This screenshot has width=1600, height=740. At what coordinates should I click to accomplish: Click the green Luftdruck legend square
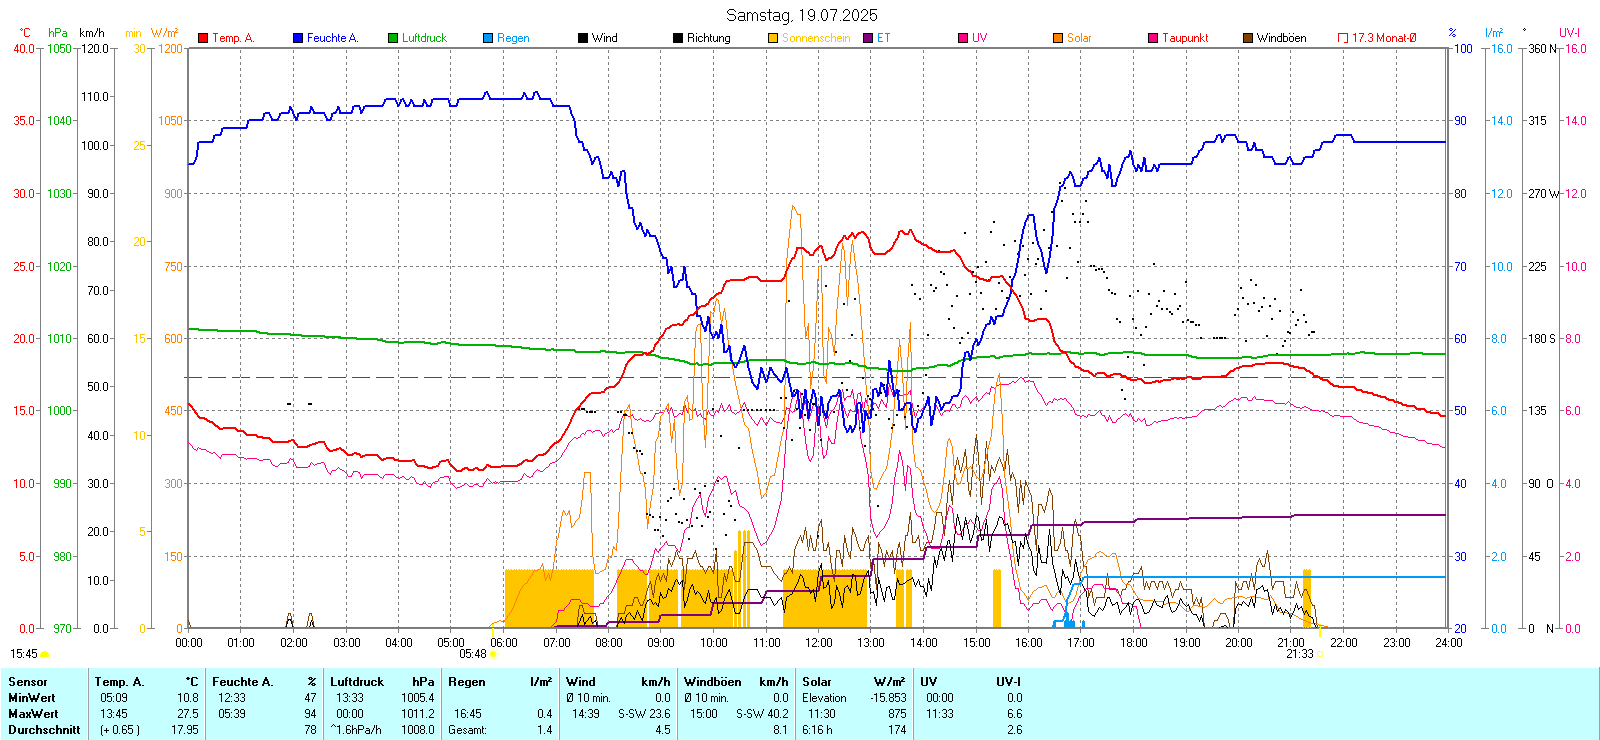coord(393,38)
